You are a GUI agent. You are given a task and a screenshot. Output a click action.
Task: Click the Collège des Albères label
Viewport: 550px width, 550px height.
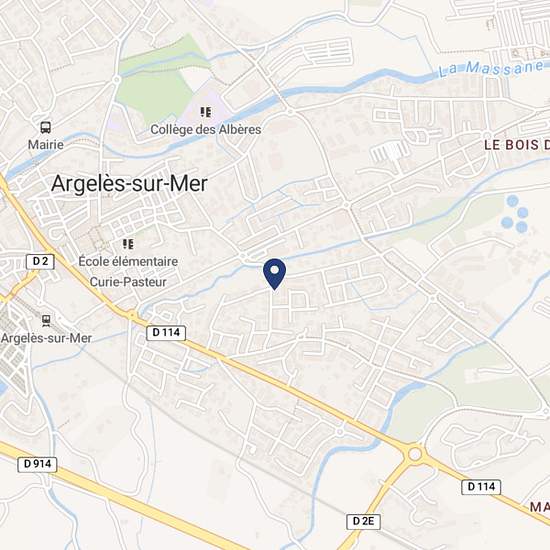[x=206, y=129]
